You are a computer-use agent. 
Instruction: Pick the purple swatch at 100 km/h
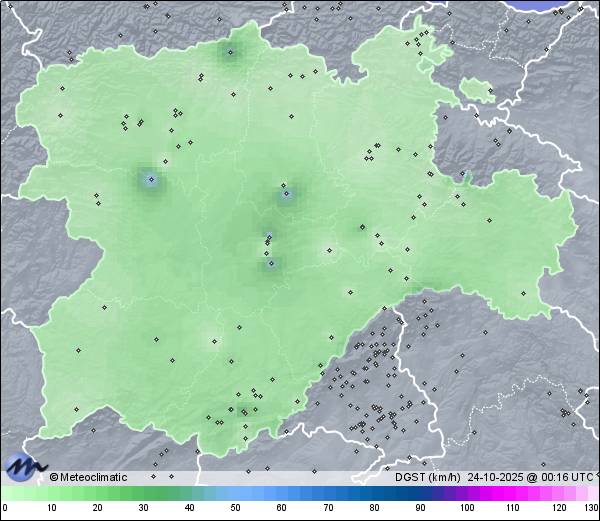(x=467, y=493)
